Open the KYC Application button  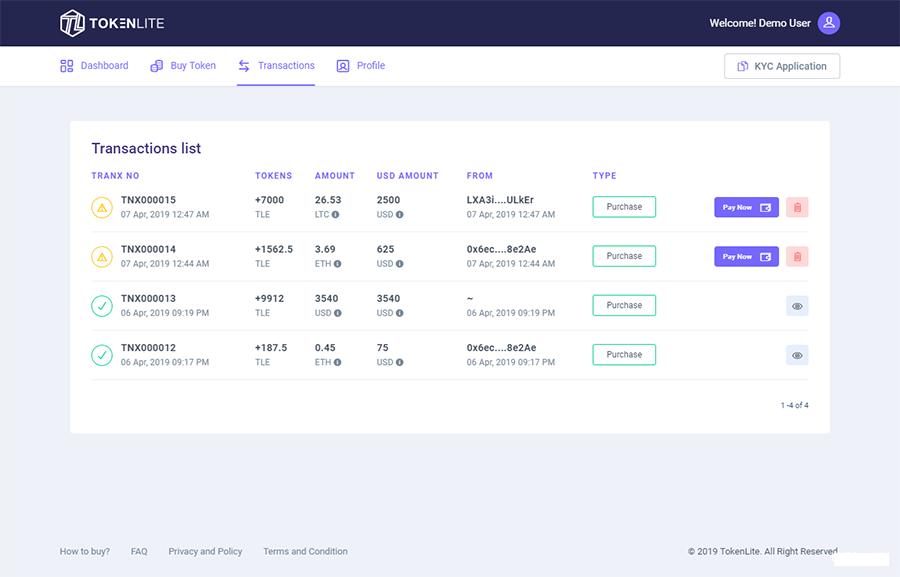[x=781, y=66]
